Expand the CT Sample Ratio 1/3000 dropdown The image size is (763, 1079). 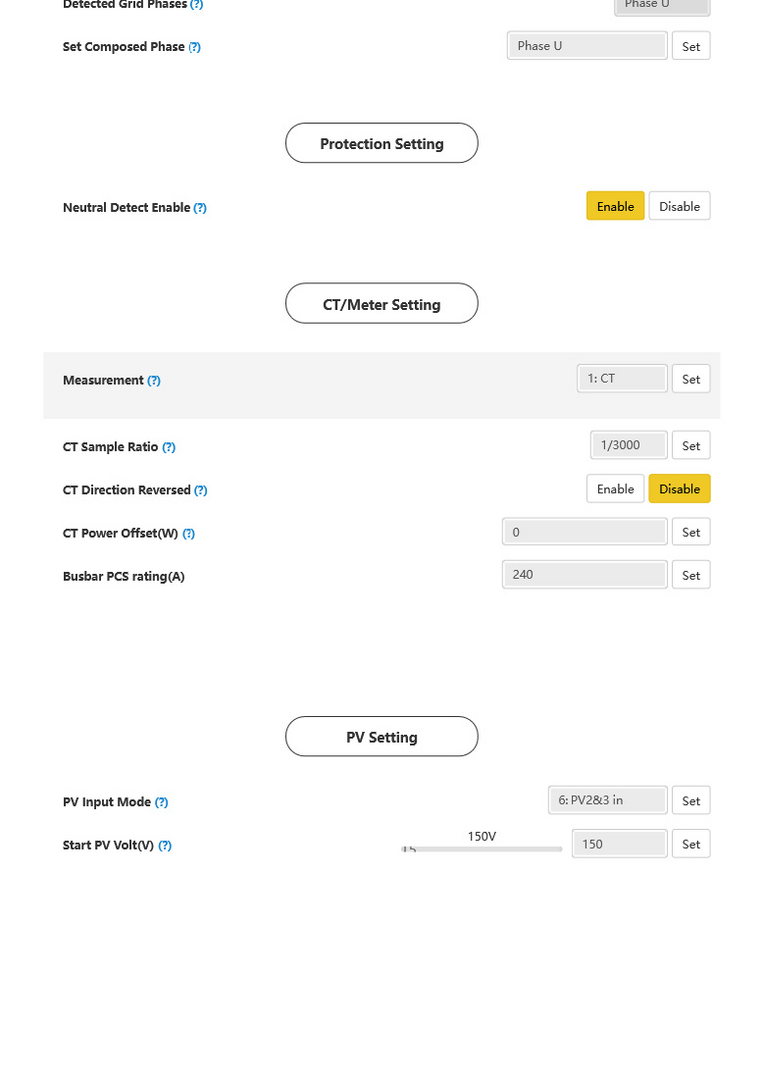tap(628, 445)
